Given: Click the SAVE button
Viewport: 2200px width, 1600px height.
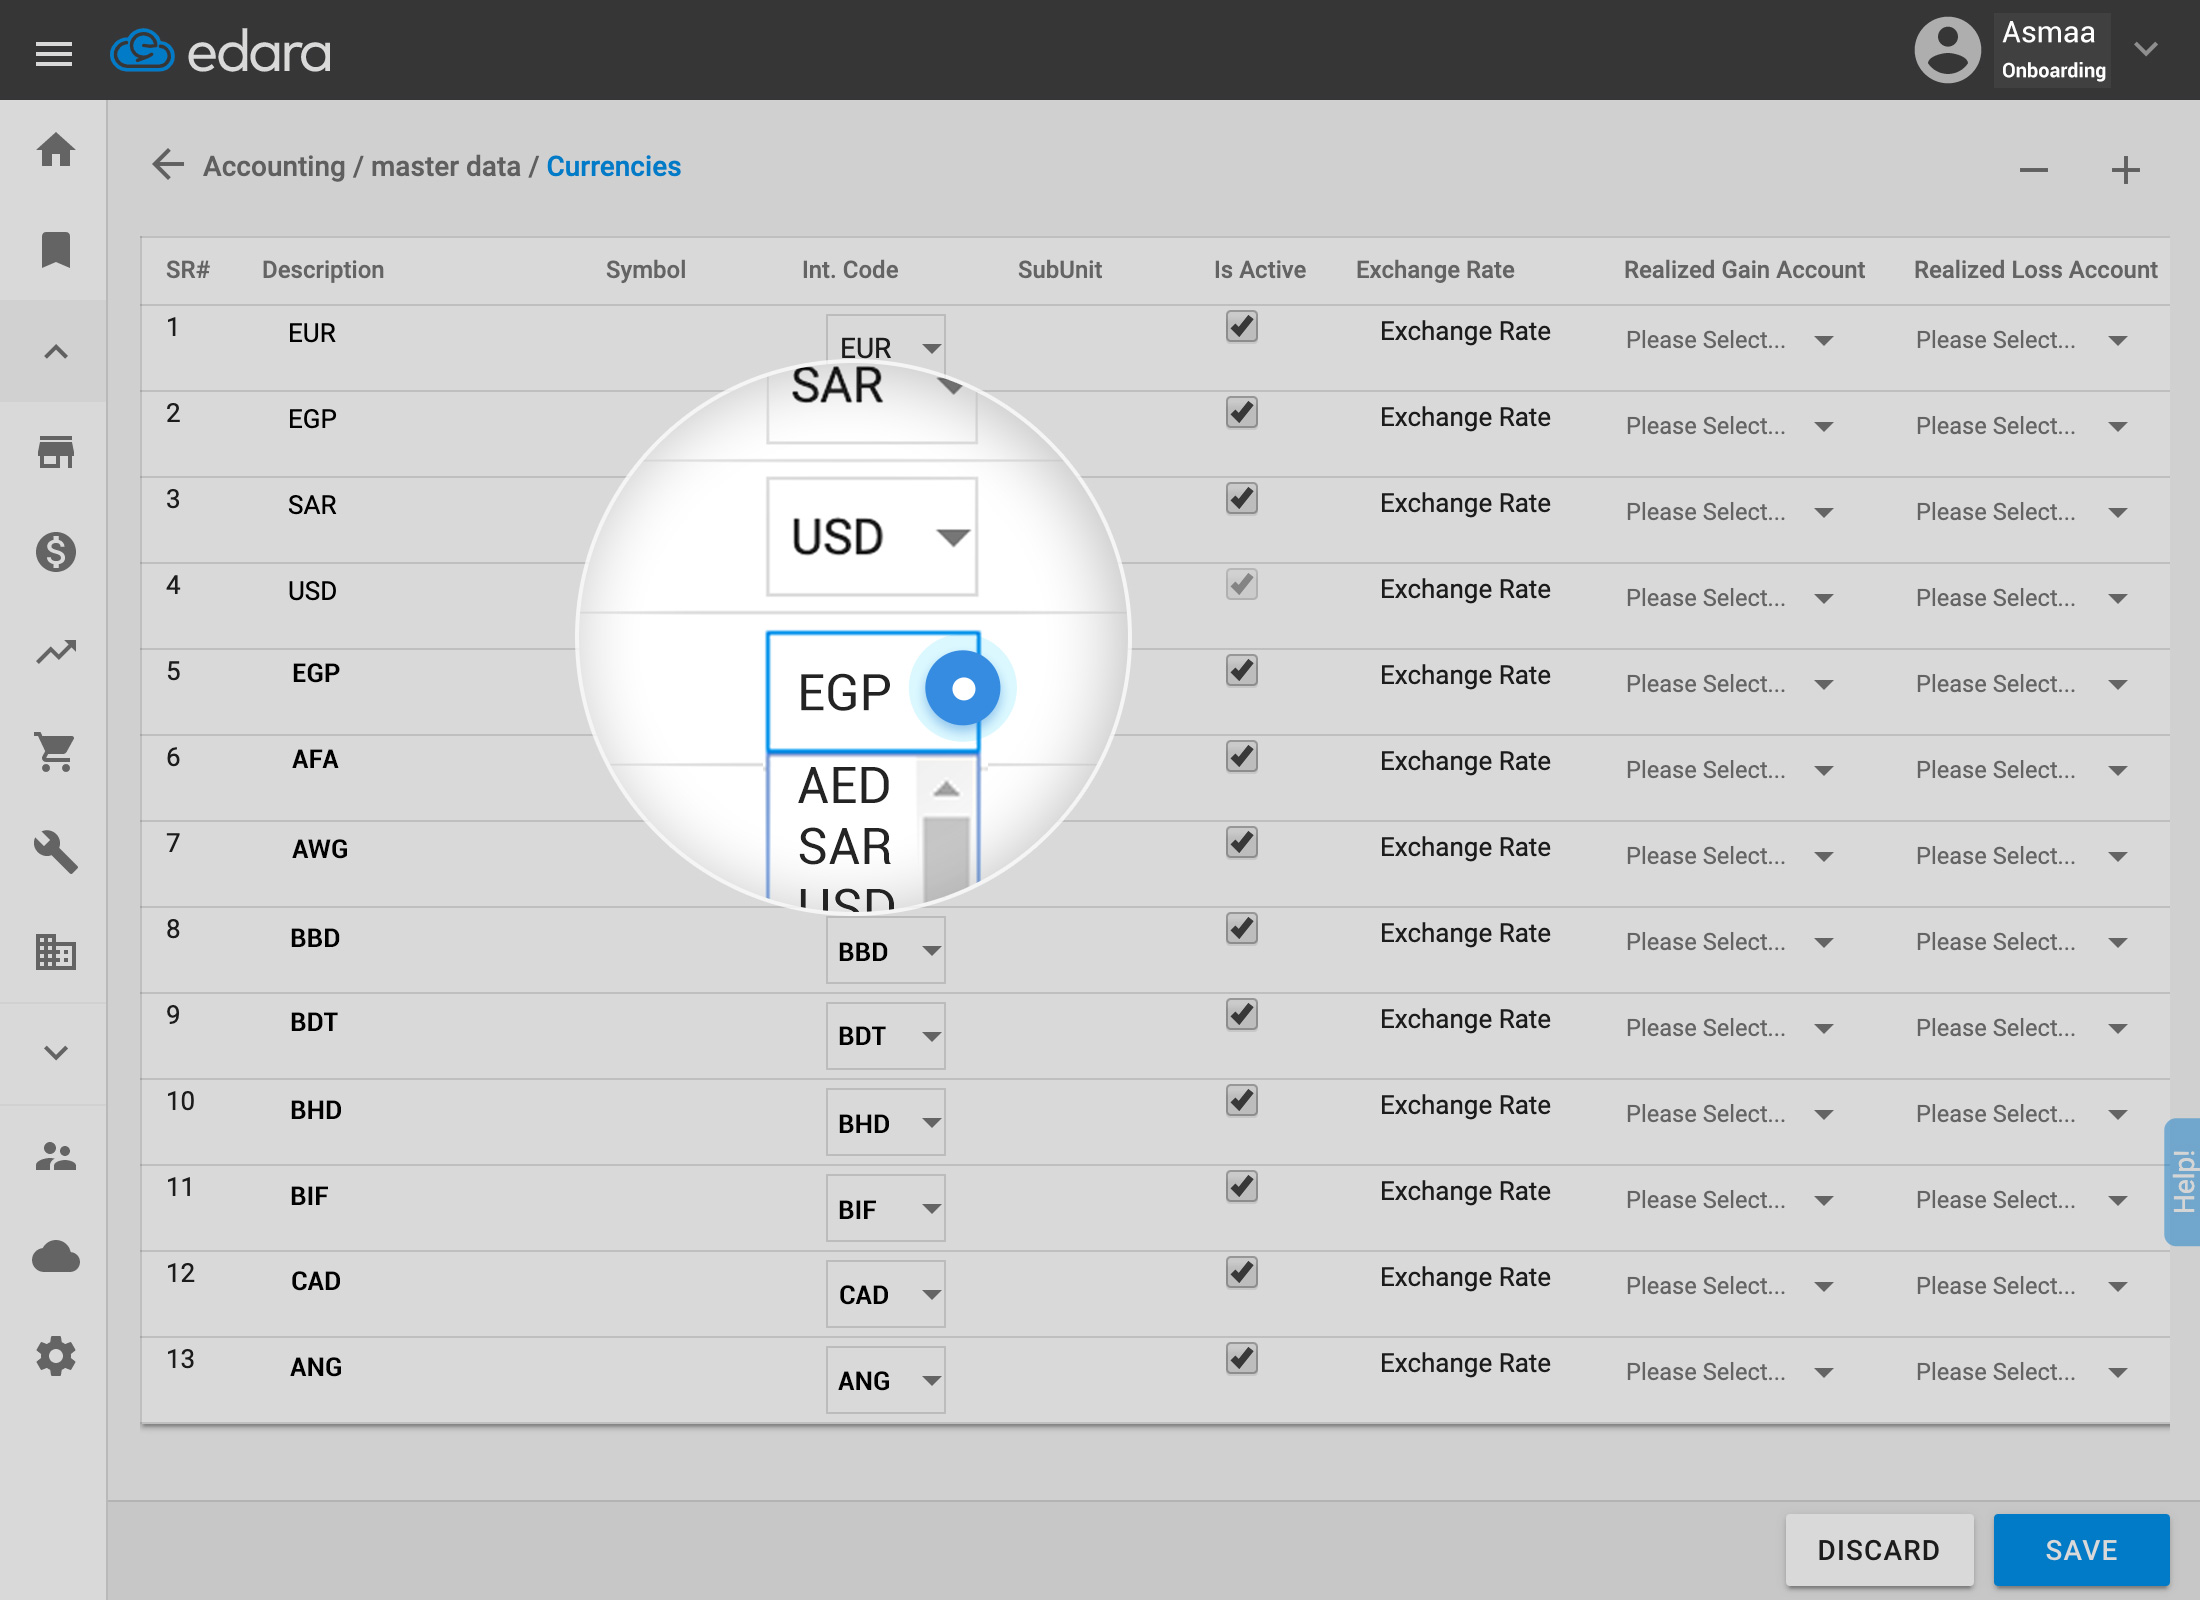Looking at the screenshot, I should [x=2081, y=1550].
